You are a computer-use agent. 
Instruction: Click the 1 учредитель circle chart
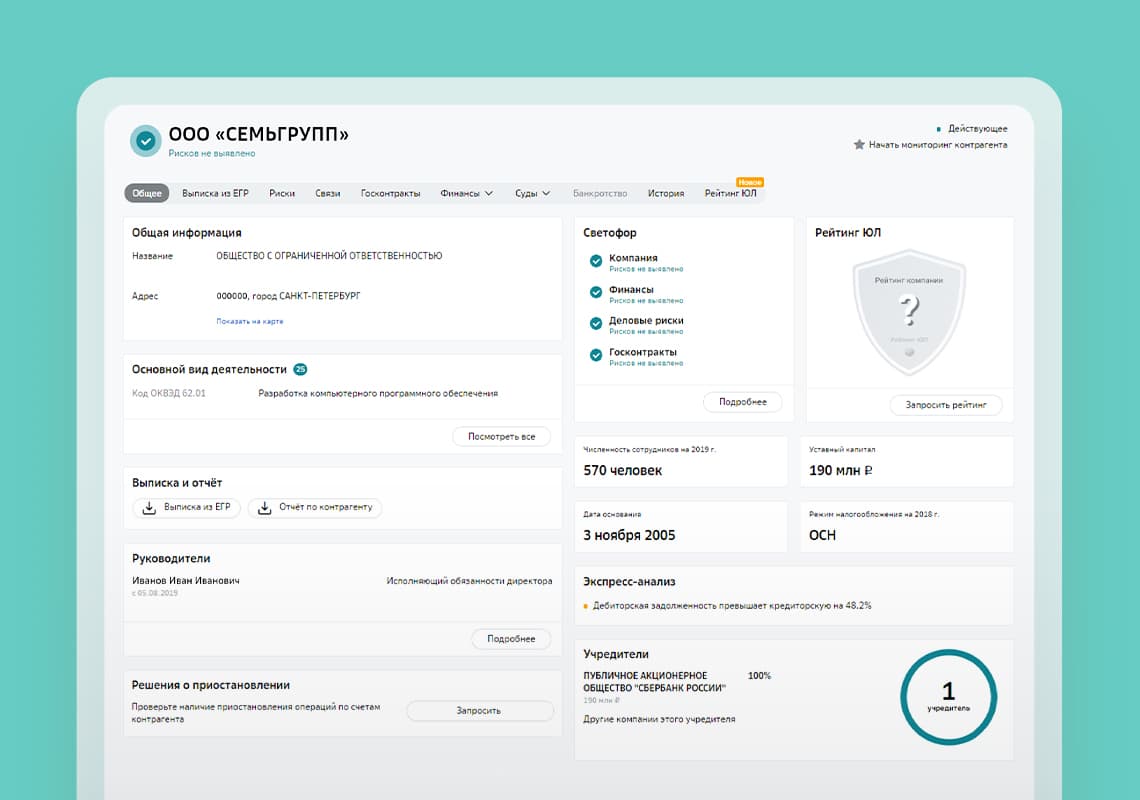[948, 697]
